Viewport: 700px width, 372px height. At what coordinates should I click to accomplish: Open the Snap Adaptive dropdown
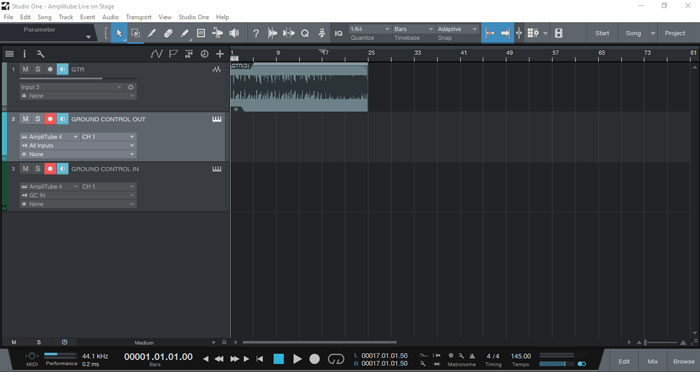pos(457,29)
